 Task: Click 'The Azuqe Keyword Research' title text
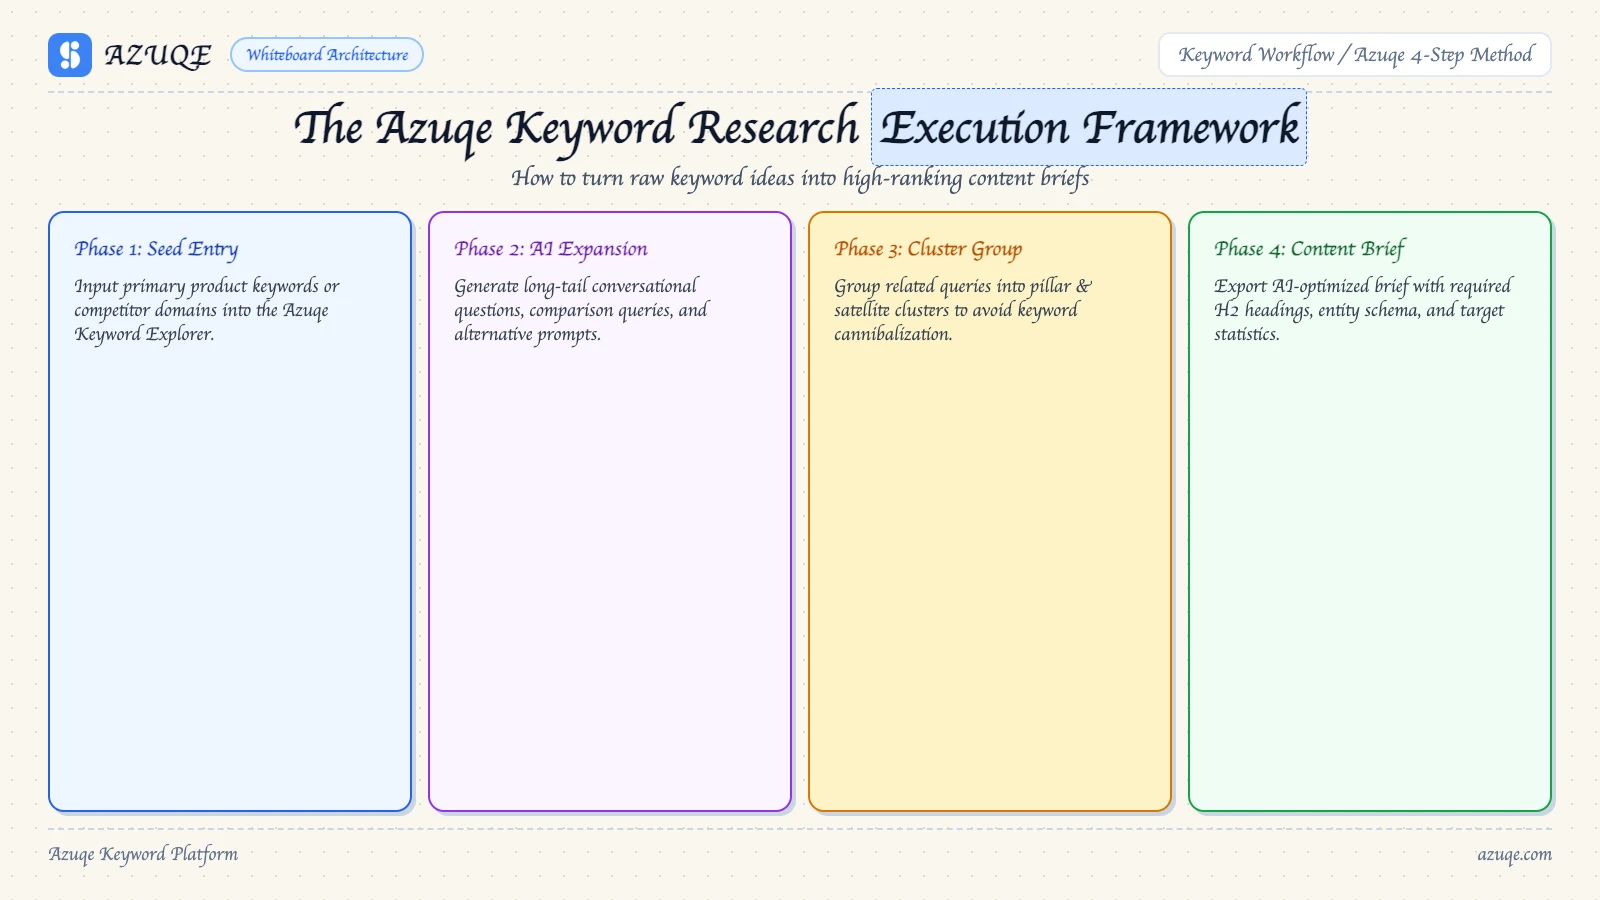click(x=577, y=129)
